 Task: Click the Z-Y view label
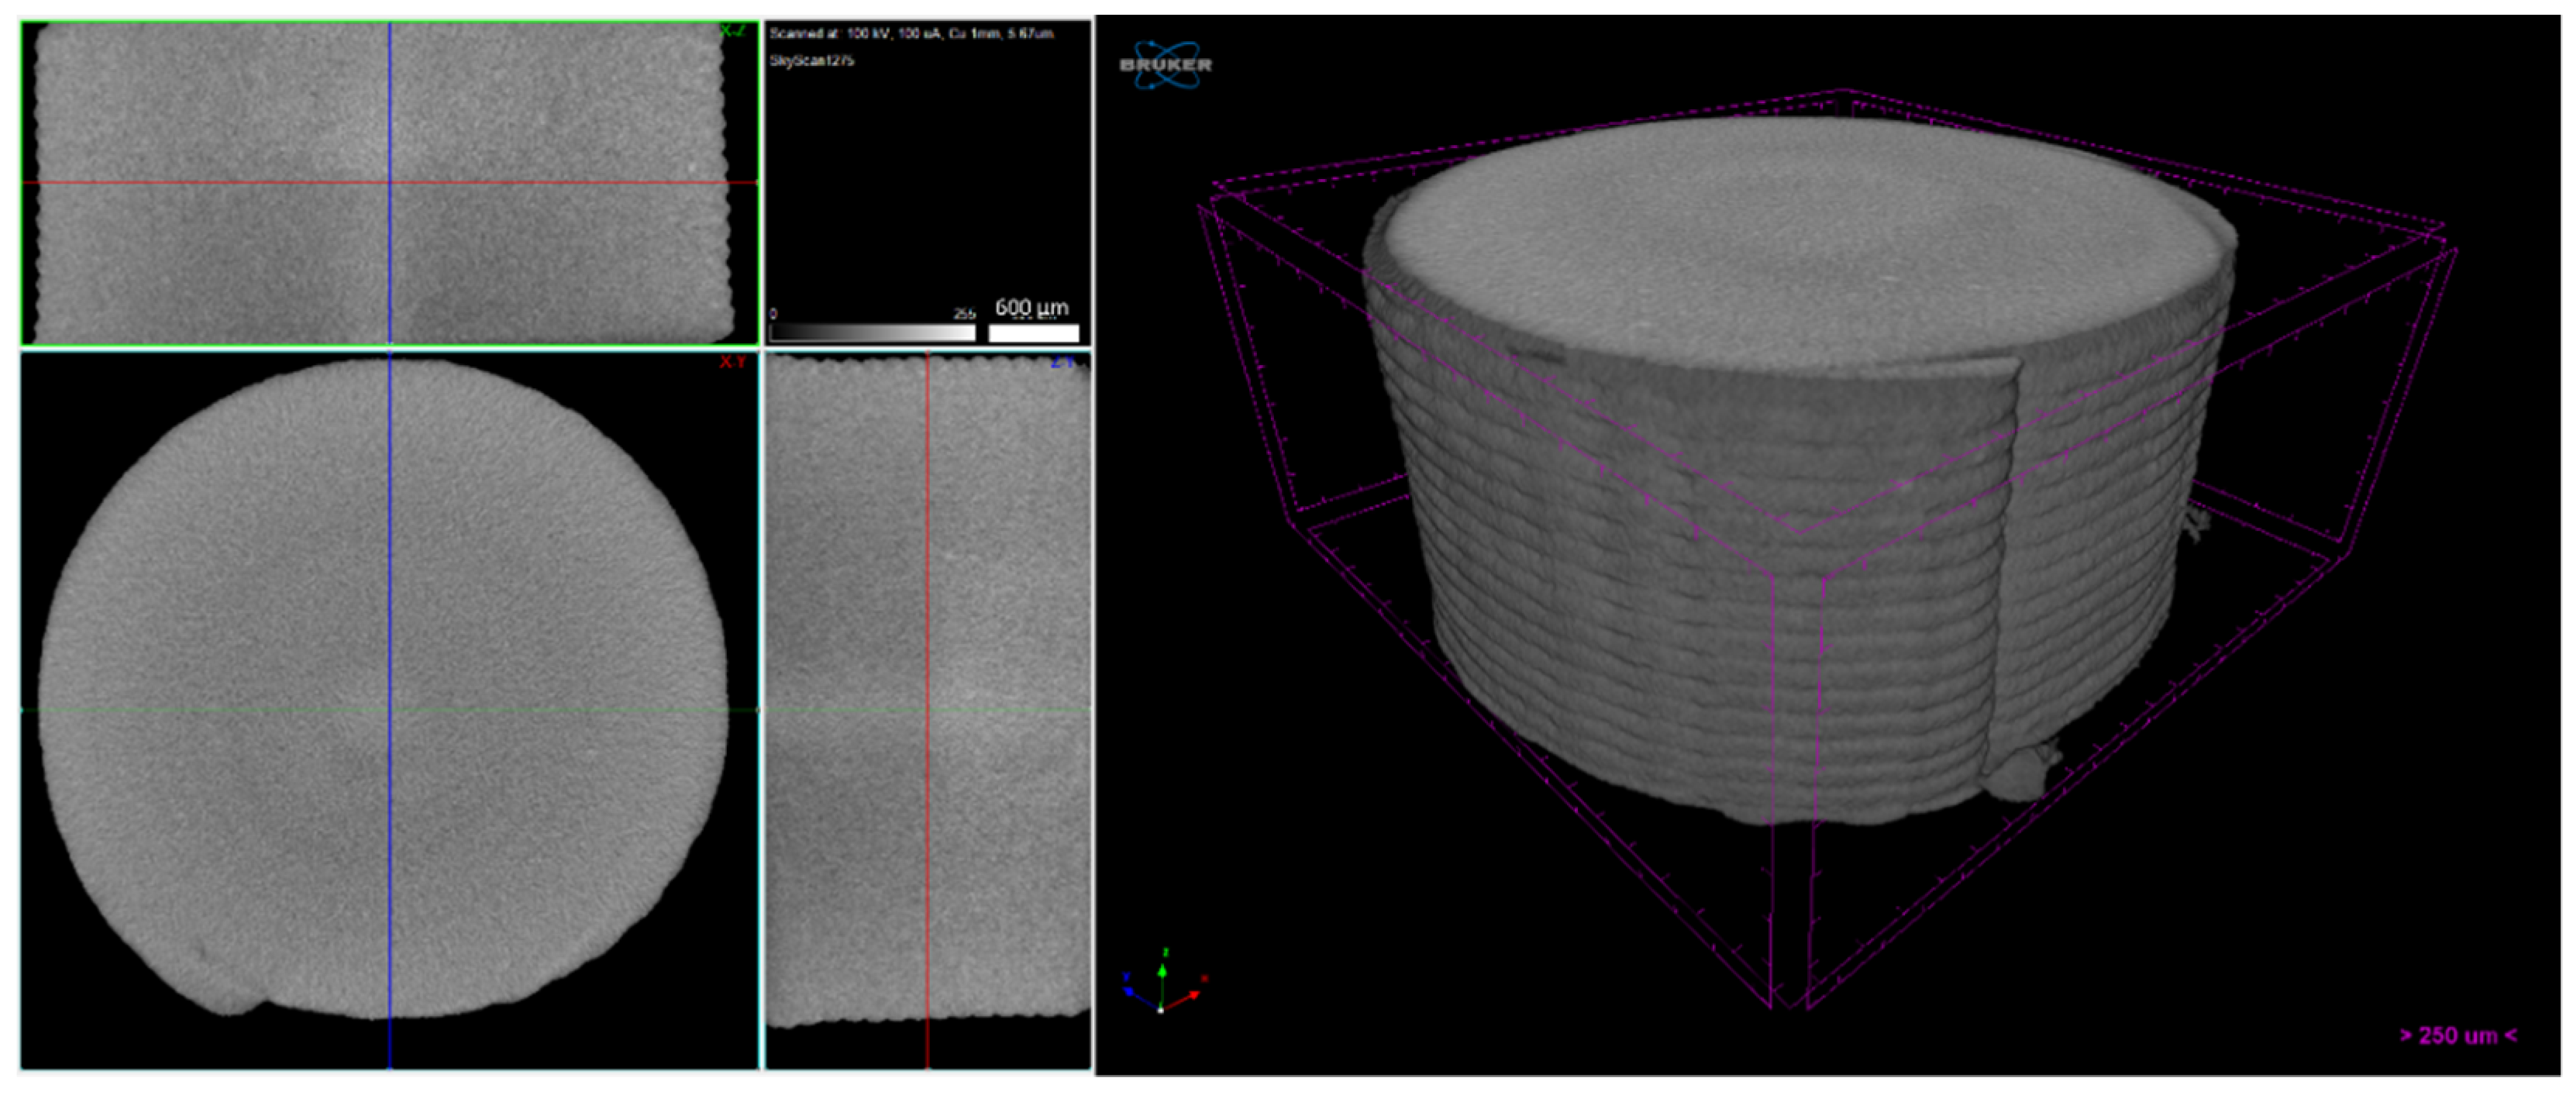pyautogui.click(x=1062, y=362)
